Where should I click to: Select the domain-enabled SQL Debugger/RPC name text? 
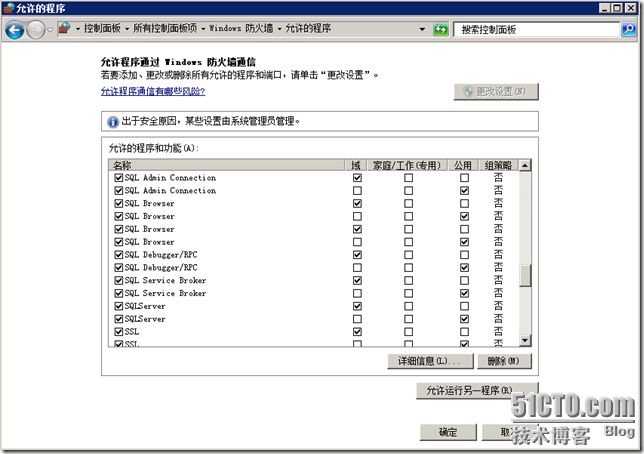click(x=161, y=255)
